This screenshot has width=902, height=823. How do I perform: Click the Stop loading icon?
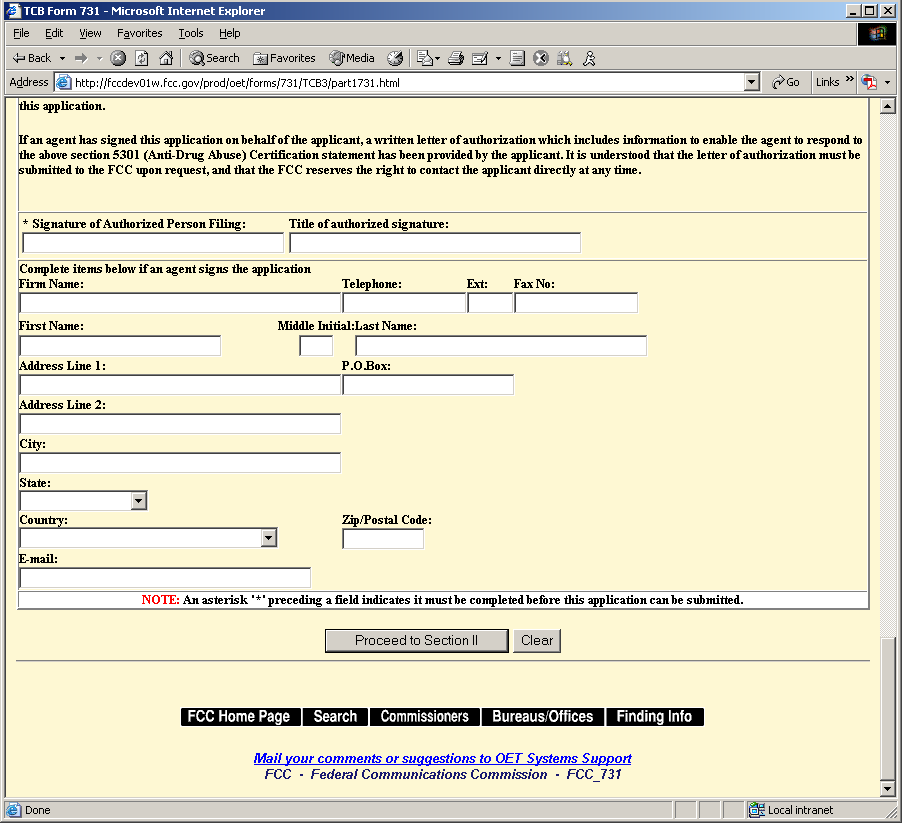118,58
